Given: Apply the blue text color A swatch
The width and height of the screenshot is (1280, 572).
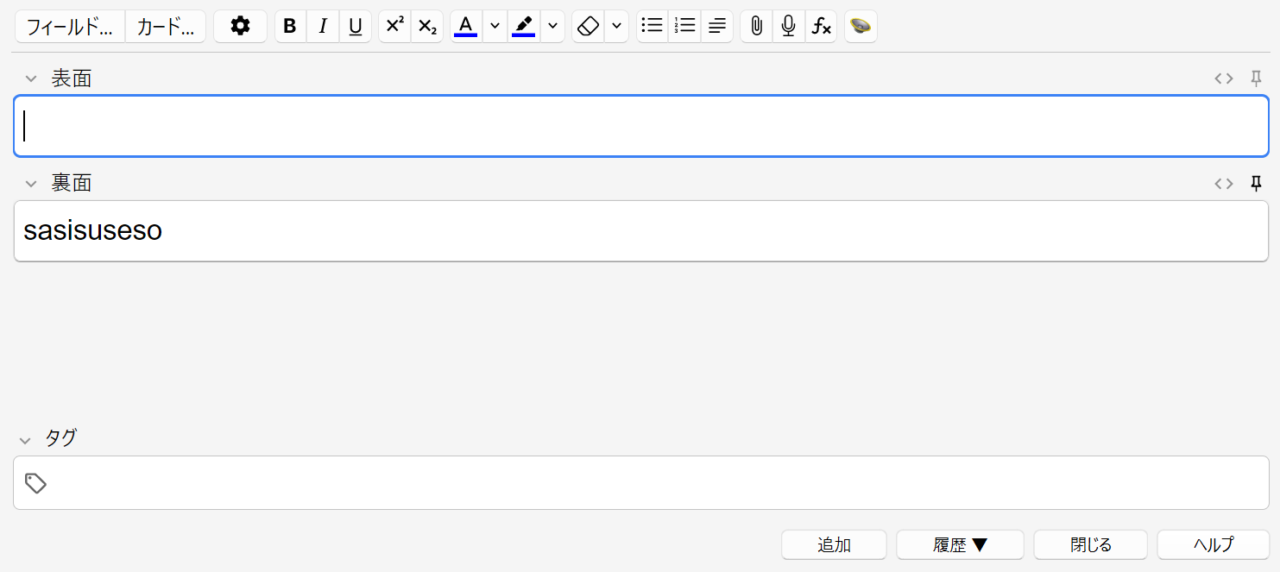Looking at the screenshot, I should (465, 27).
